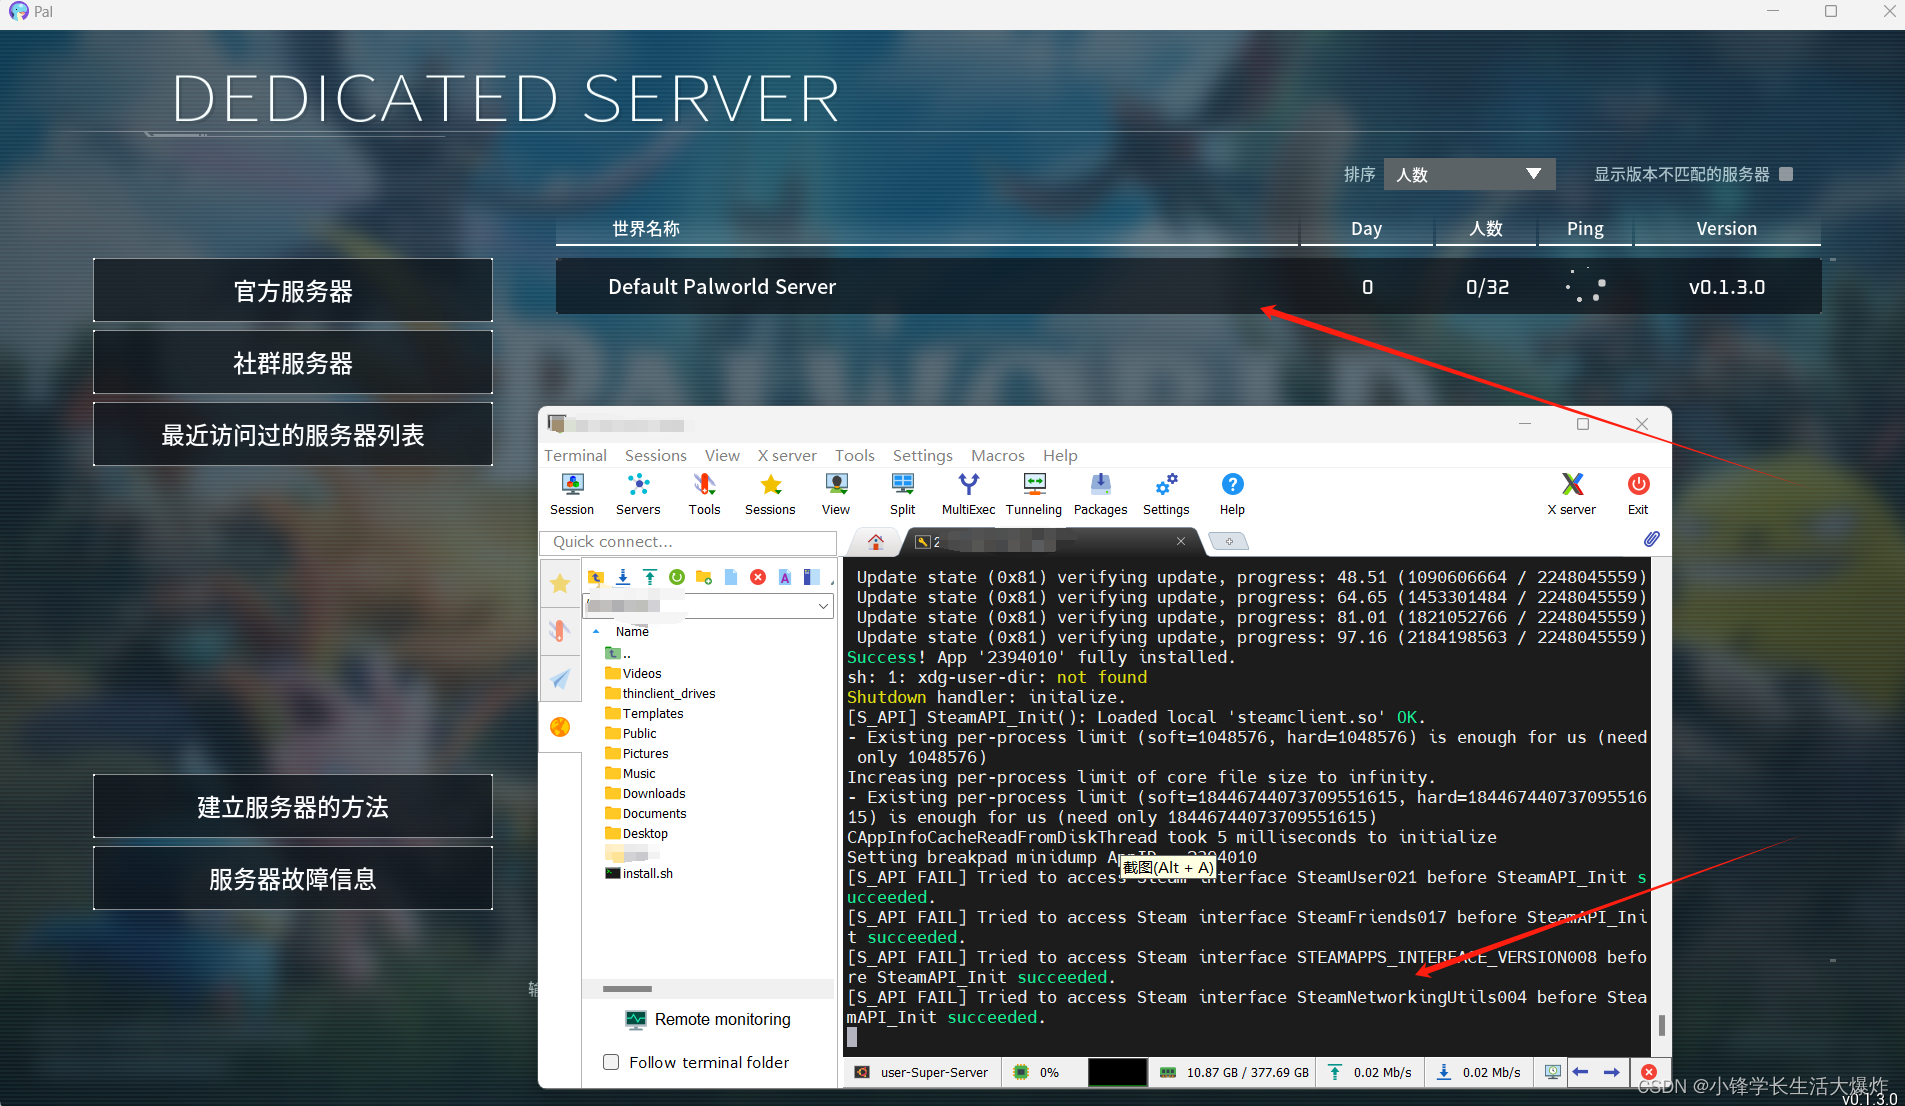Click the upload files arrow icon
1905x1106 pixels.
tap(650, 577)
